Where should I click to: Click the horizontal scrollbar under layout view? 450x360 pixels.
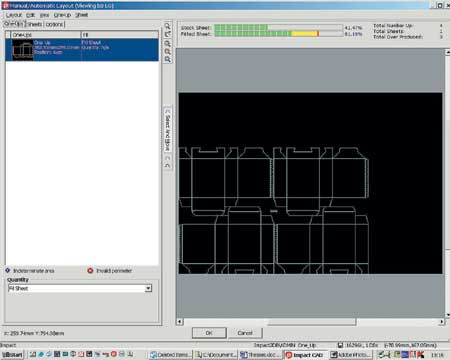[312, 322]
